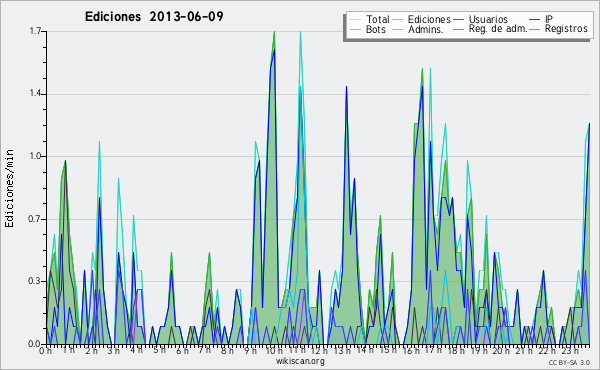The width and height of the screenshot is (600, 370).
Task: Click the 1.4 y-axis value
Action: point(36,94)
